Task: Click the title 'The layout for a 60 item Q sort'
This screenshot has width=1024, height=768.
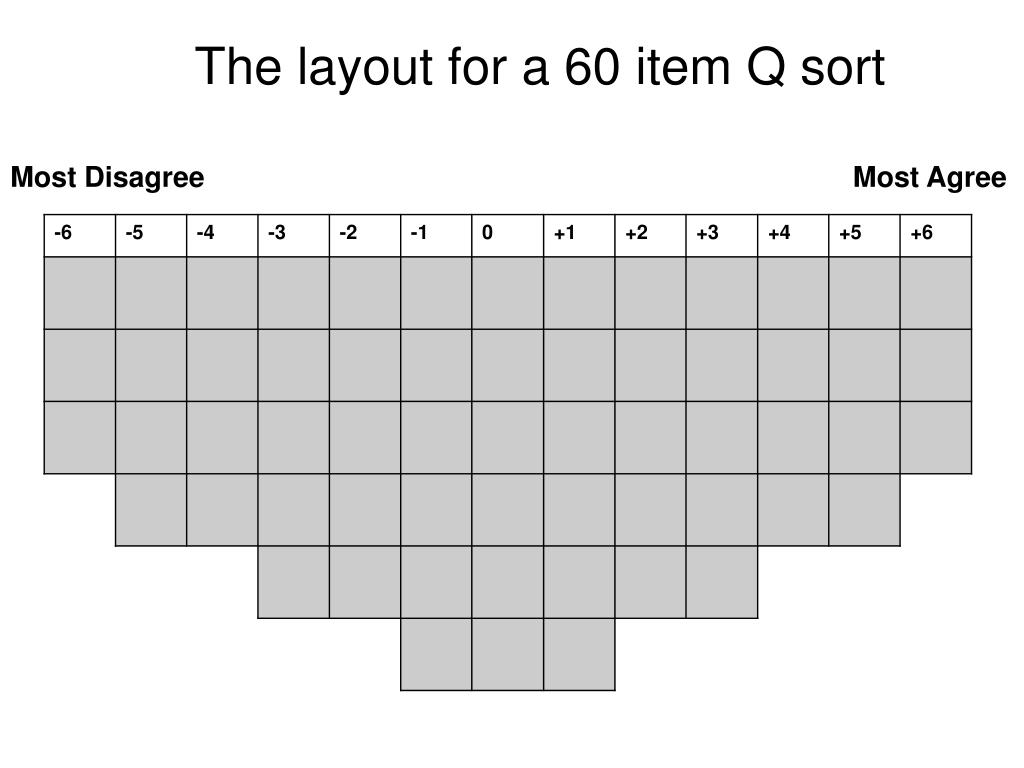Action: point(539,67)
